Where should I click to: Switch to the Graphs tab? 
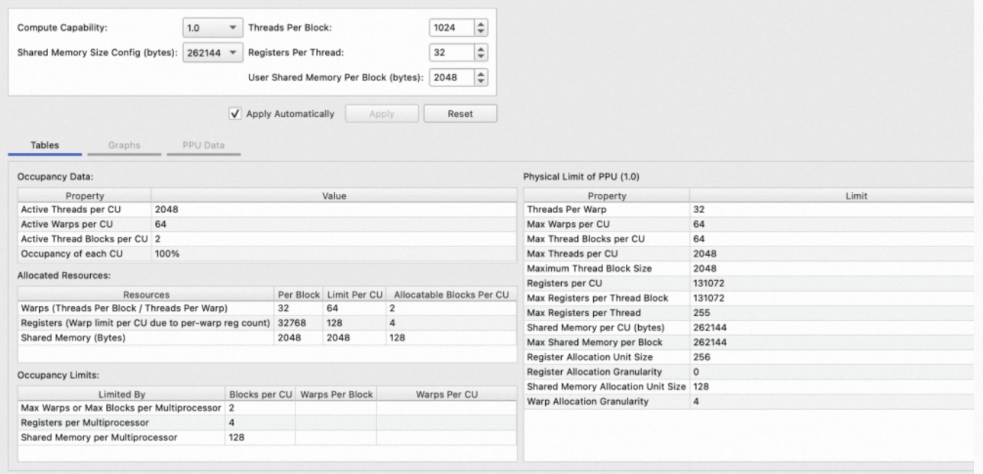tap(124, 145)
